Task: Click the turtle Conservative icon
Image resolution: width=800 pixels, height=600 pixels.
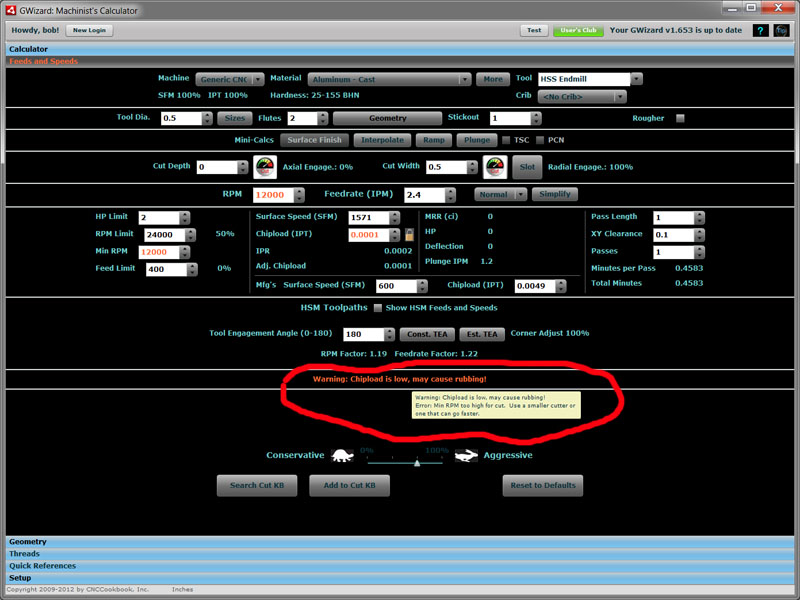Action: 340,454
